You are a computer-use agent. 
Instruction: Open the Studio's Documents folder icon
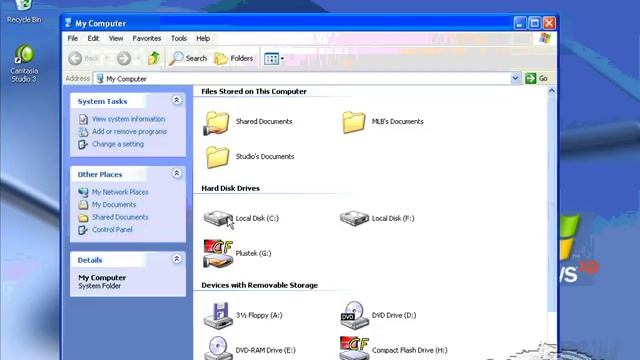click(x=217, y=157)
